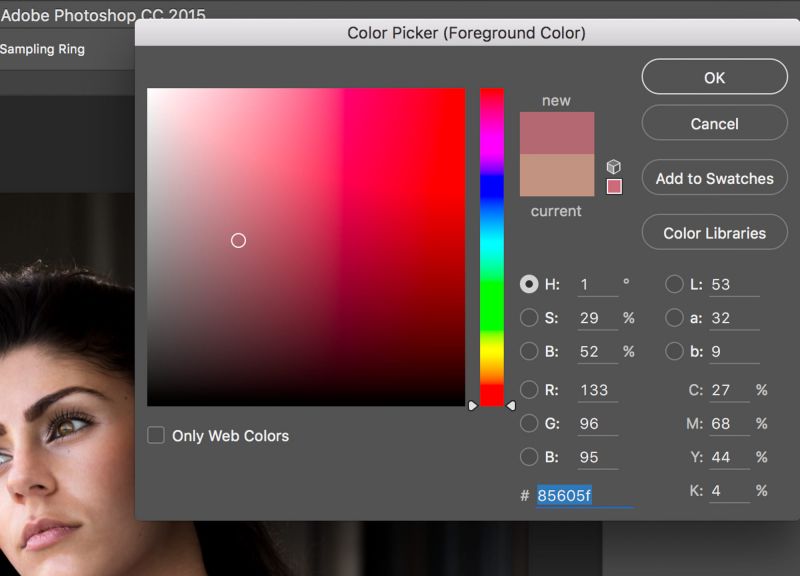Select the H hue radio button
This screenshot has height=576, width=800.
pyautogui.click(x=530, y=285)
